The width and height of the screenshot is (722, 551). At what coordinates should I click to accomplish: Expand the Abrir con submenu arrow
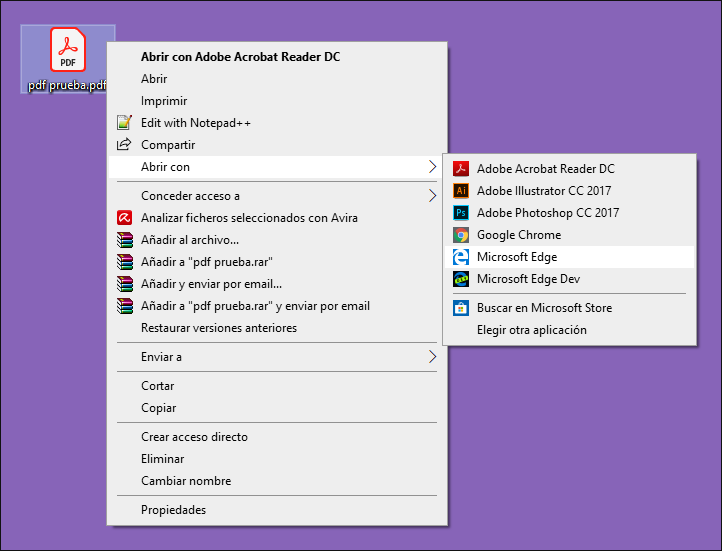432,167
